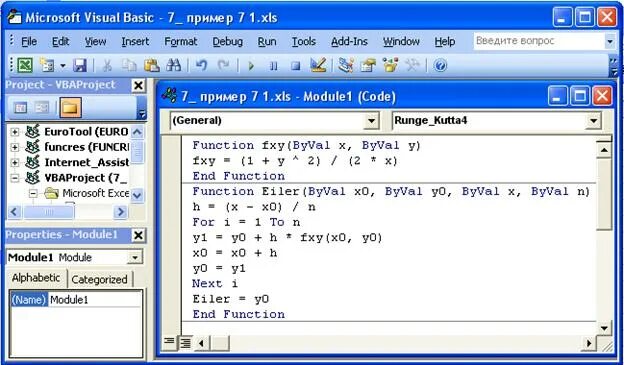
Task: Open Add-Ins menu
Action: [349, 41]
